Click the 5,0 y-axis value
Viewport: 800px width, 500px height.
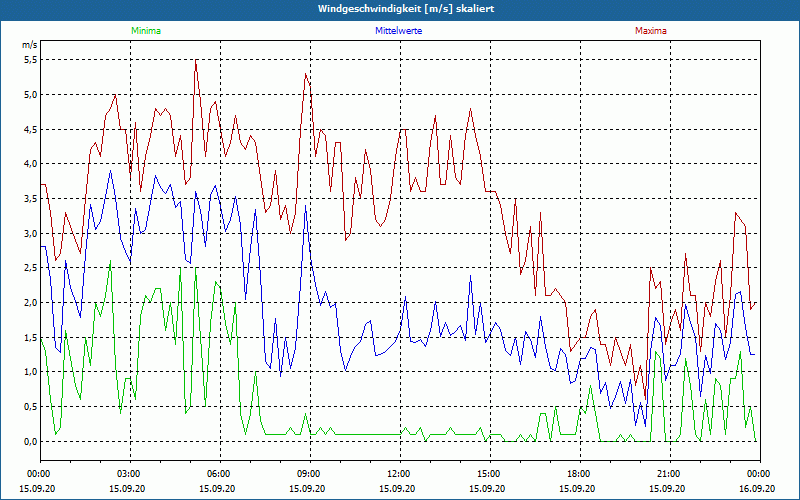pos(31,94)
